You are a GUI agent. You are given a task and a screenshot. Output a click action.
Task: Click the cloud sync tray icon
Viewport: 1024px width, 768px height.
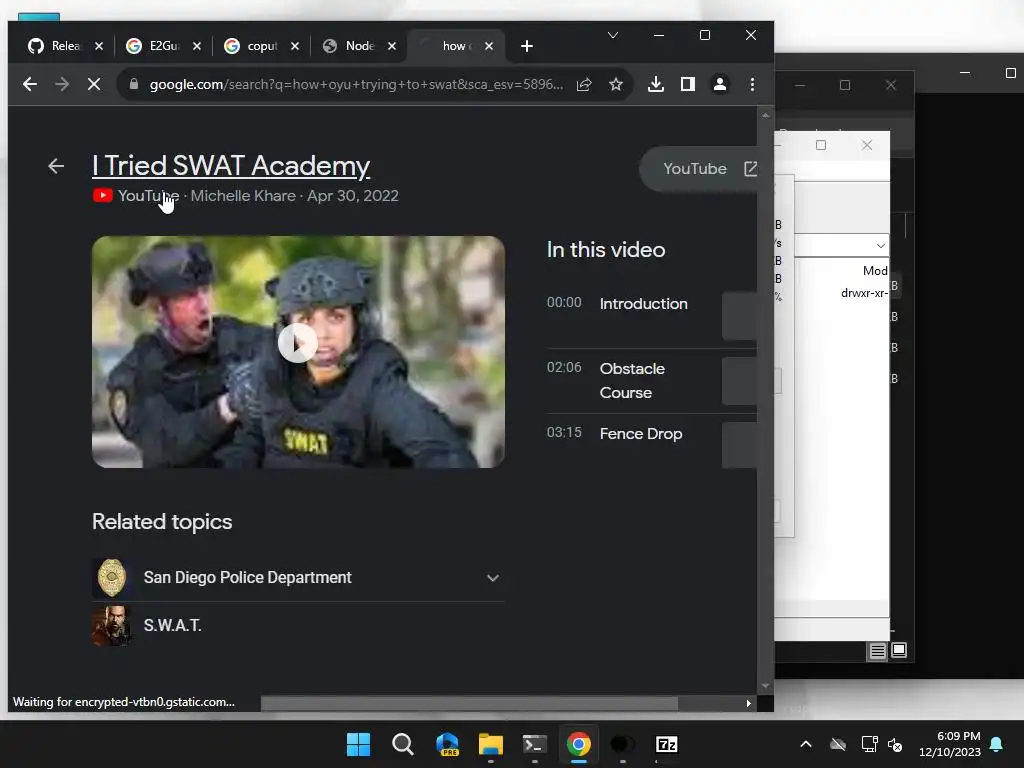click(838, 744)
